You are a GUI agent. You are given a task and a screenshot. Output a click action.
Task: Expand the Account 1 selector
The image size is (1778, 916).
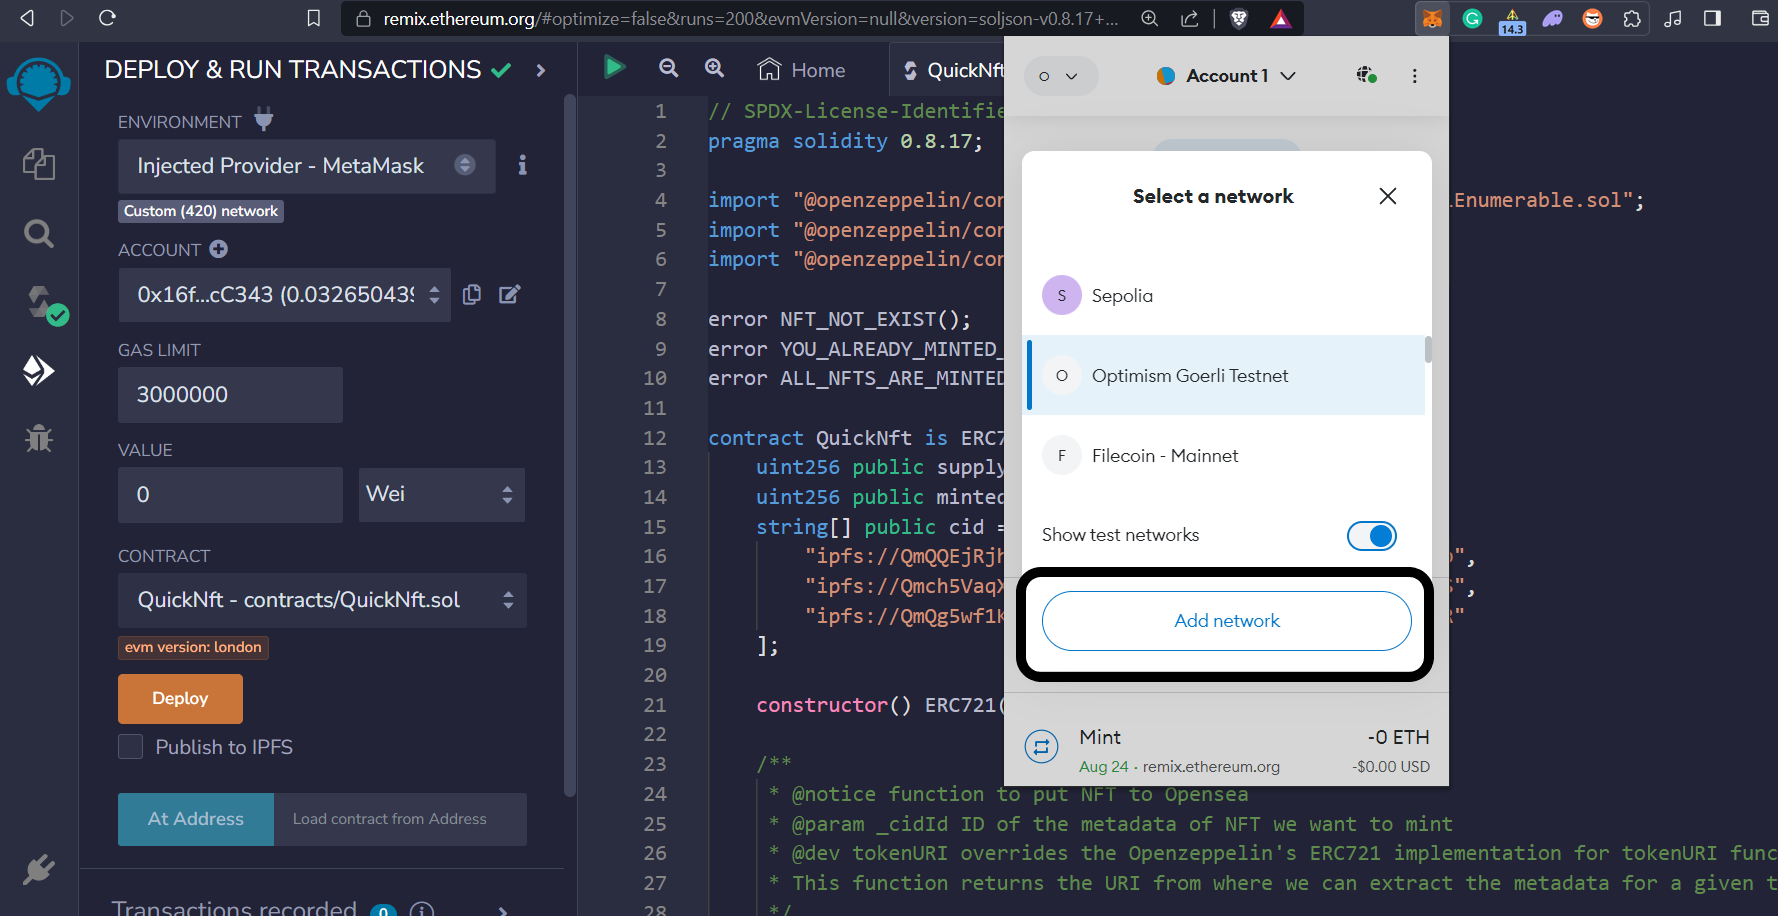coord(1226,76)
